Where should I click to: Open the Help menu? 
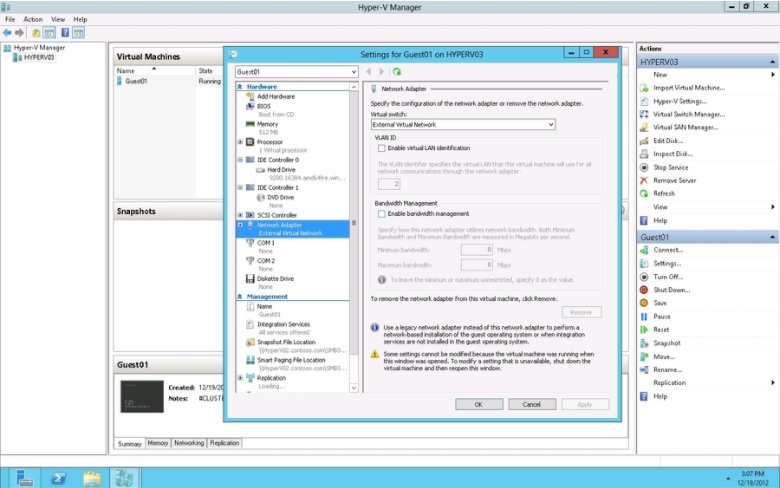point(80,19)
